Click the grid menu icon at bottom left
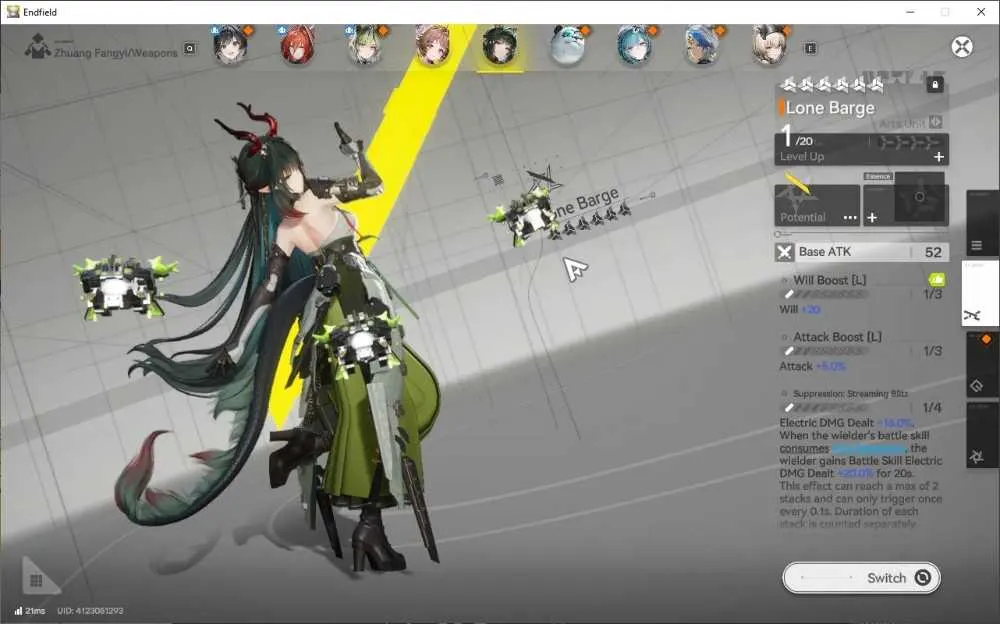This screenshot has width=1000, height=624. (36, 580)
